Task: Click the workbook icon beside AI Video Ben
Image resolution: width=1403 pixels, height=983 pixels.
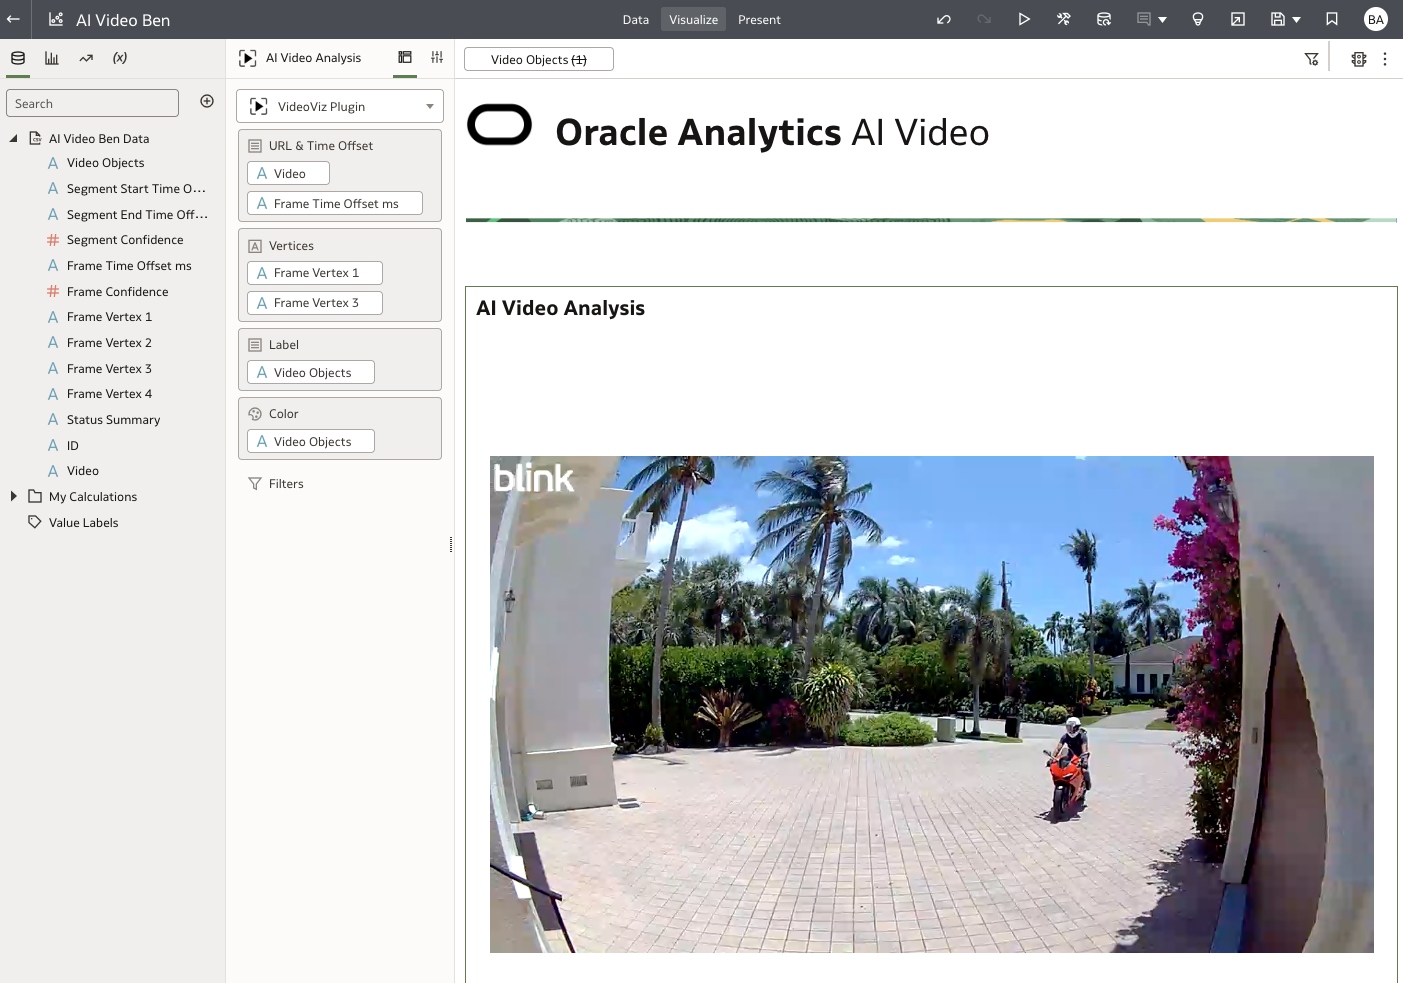Action: [x=56, y=19]
